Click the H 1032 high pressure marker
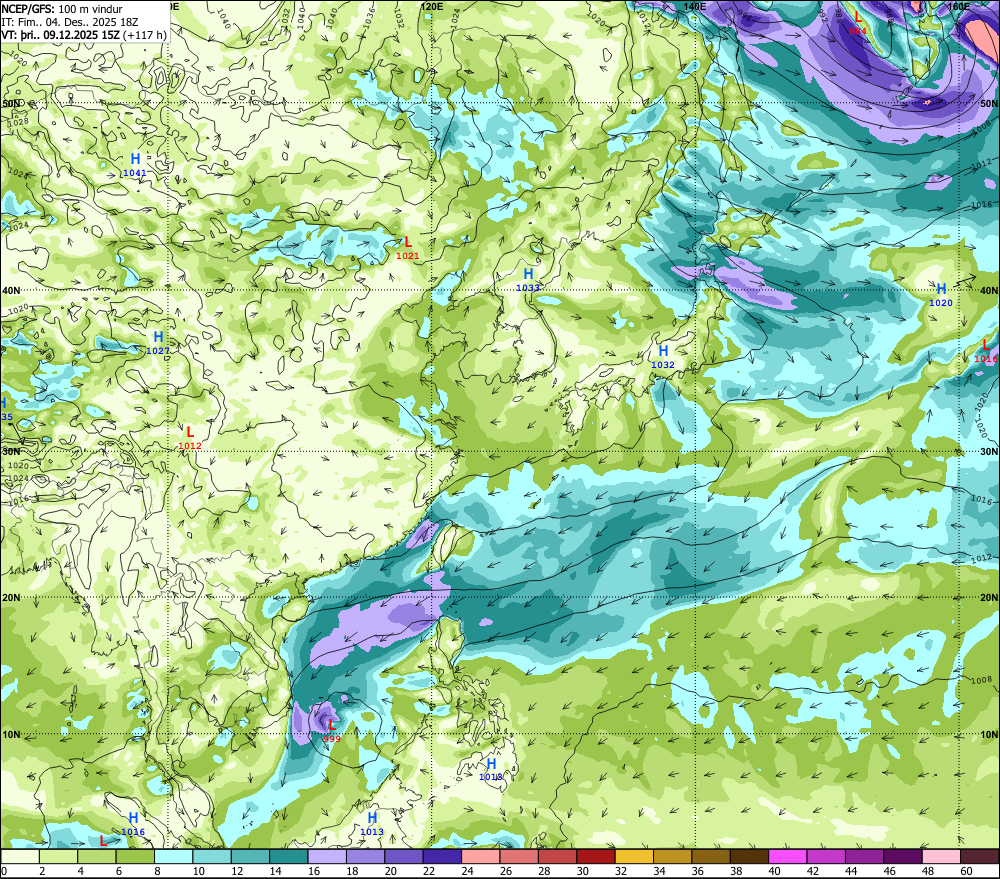The width and height of the screenshot is (1000, 879). coord(663,357)
